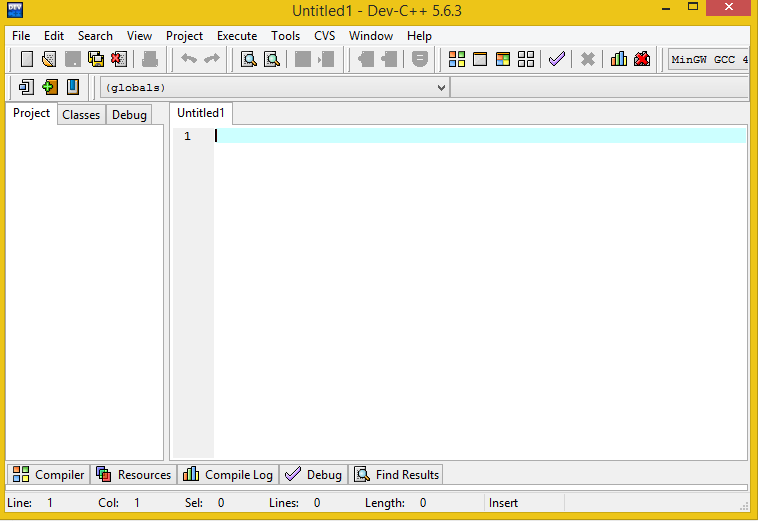Click the Indent toolbar icon

(x=303, y=59)
